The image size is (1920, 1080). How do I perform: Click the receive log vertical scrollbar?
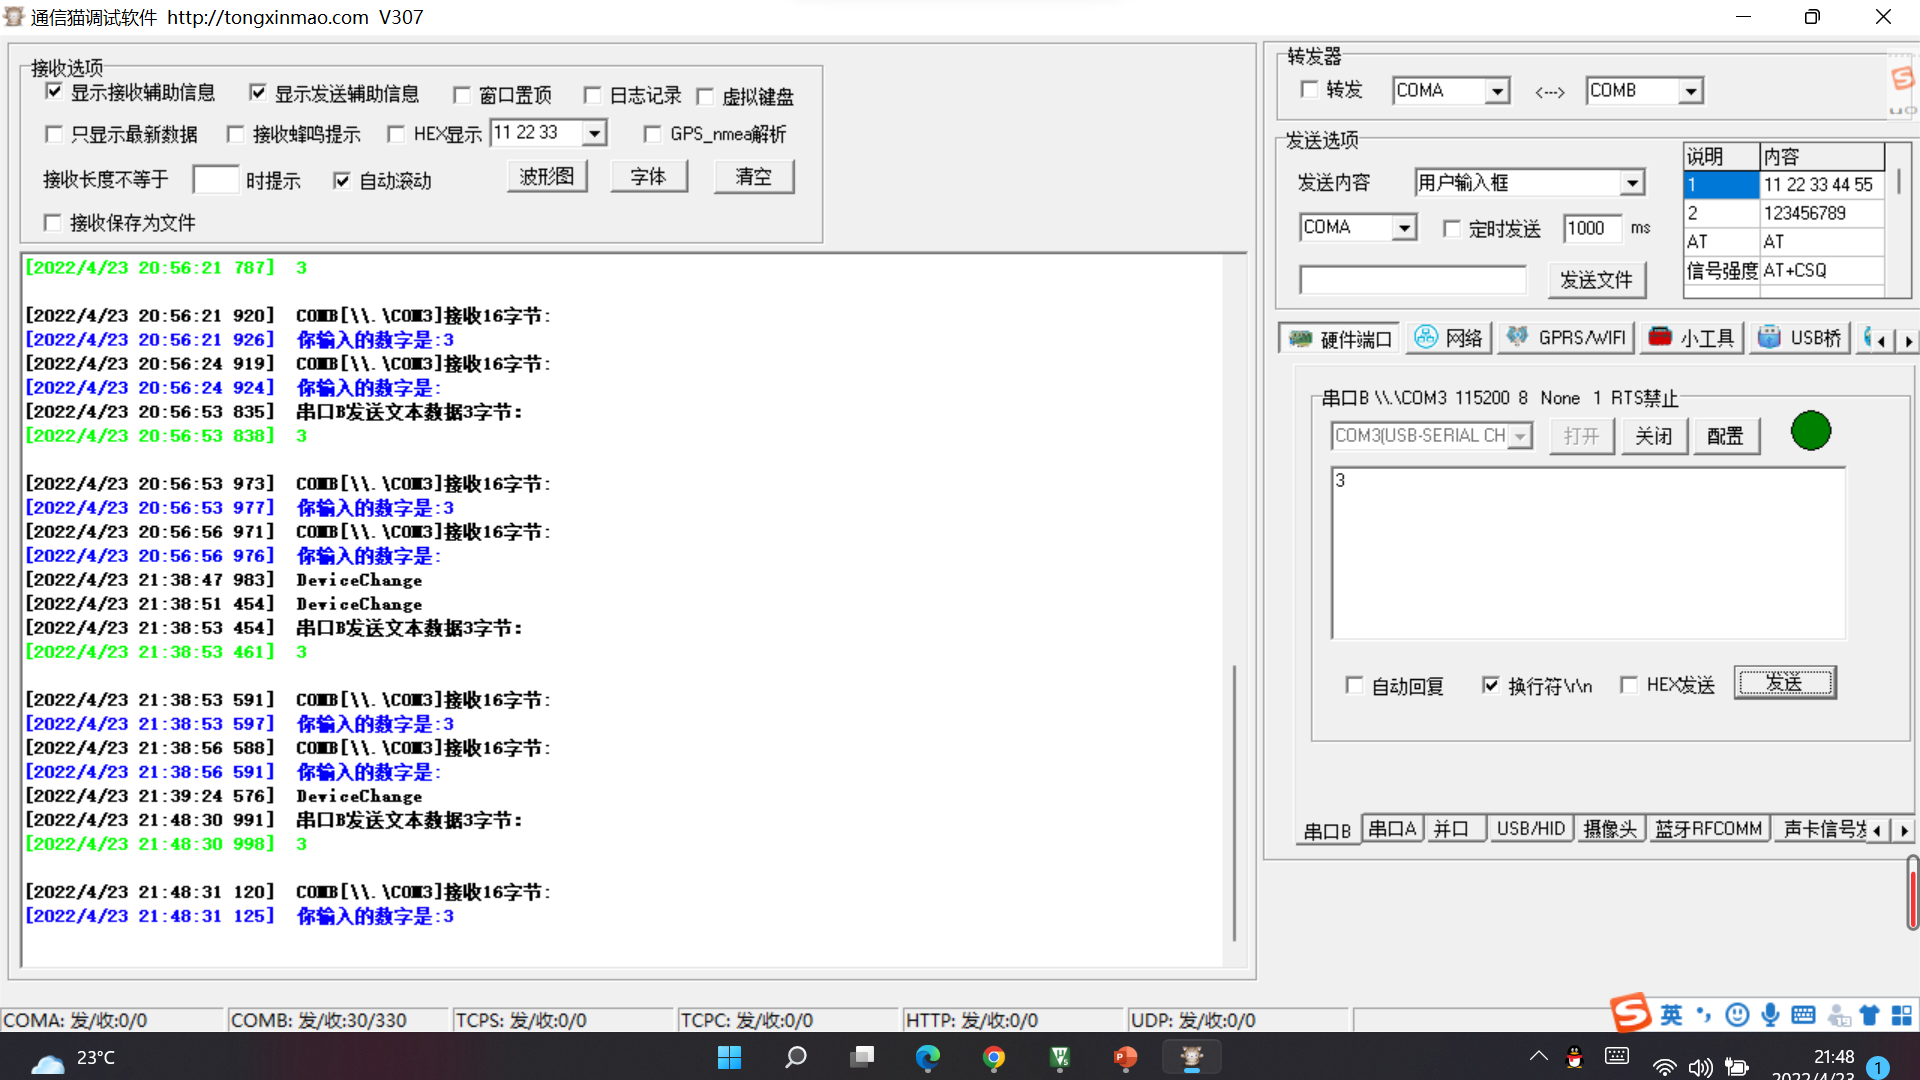pyautogui.click(x=1234, y=800)
